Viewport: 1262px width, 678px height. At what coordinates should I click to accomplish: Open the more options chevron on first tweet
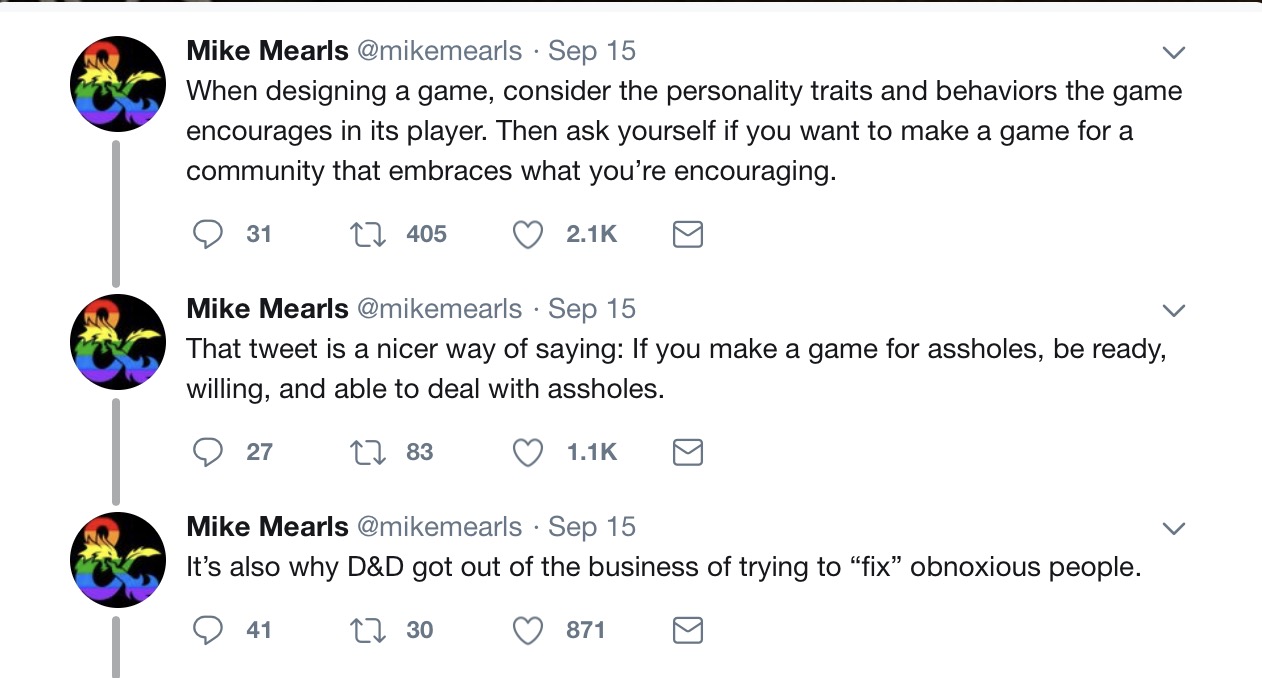[1174, 52]
